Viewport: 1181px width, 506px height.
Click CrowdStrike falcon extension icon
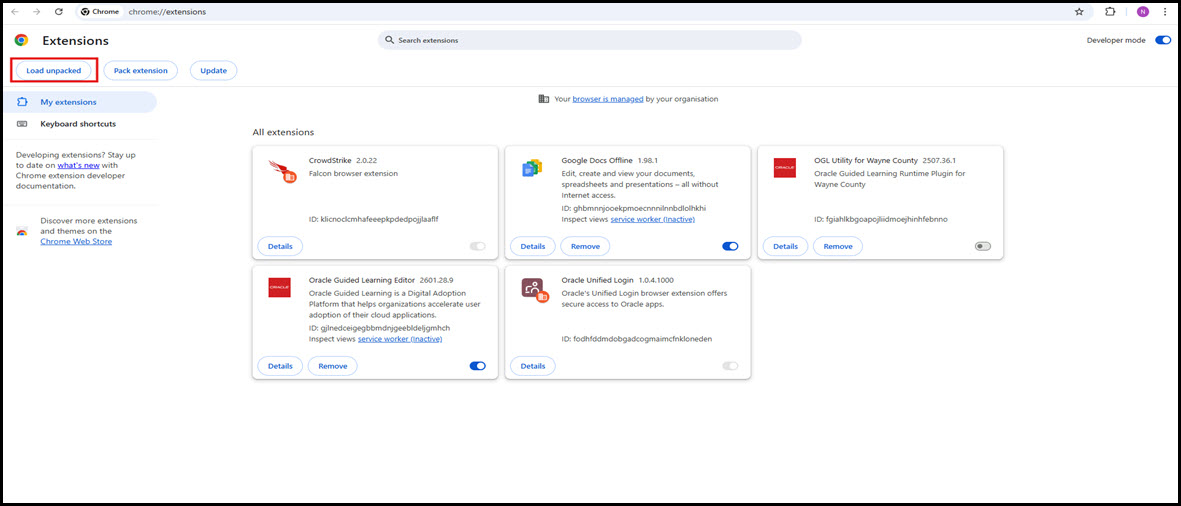[x=282, y=171]
